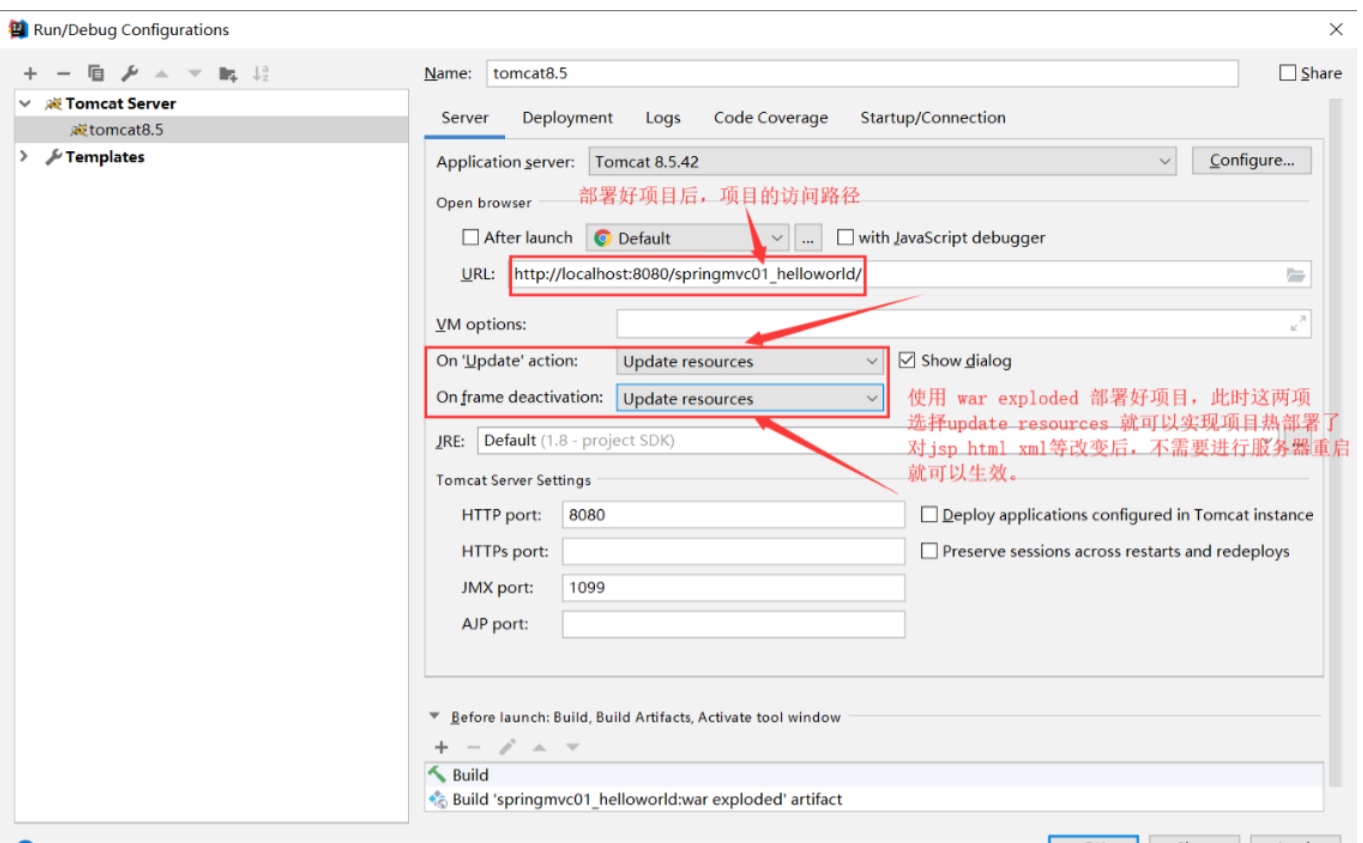The height and width of the screenshot is (843, 1363).
Task: Open On frame deactivation dropdown
Action: pos(750,398)
